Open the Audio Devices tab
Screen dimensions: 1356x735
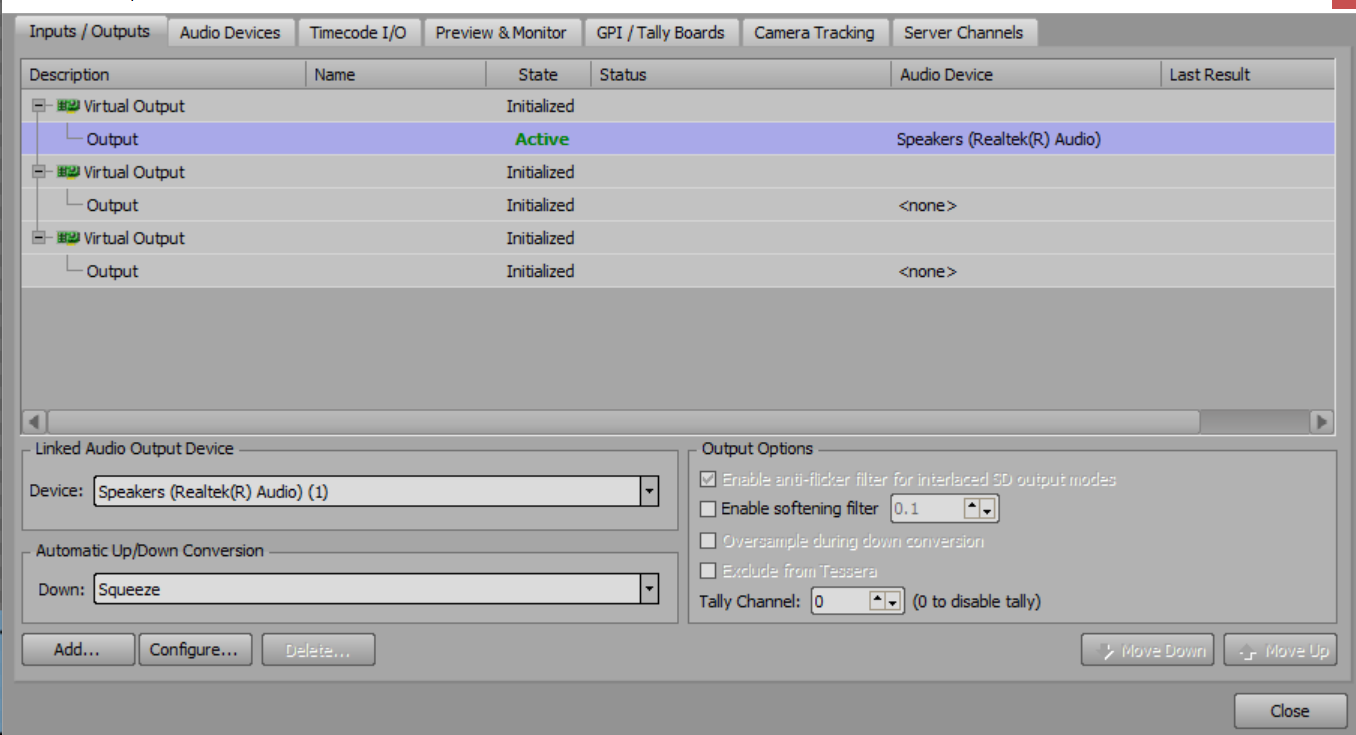pyautogui.click(x=230, y=33)
